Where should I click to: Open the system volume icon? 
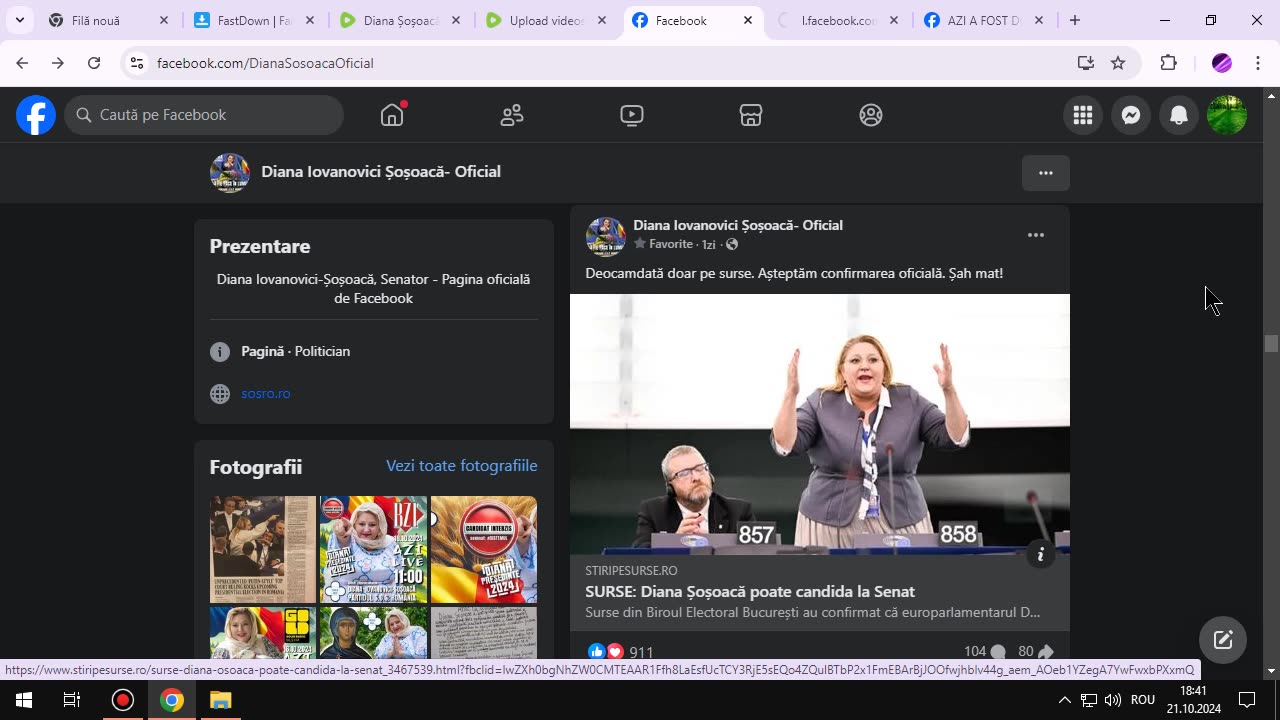pyautogui.click(x=1113, y=700)
